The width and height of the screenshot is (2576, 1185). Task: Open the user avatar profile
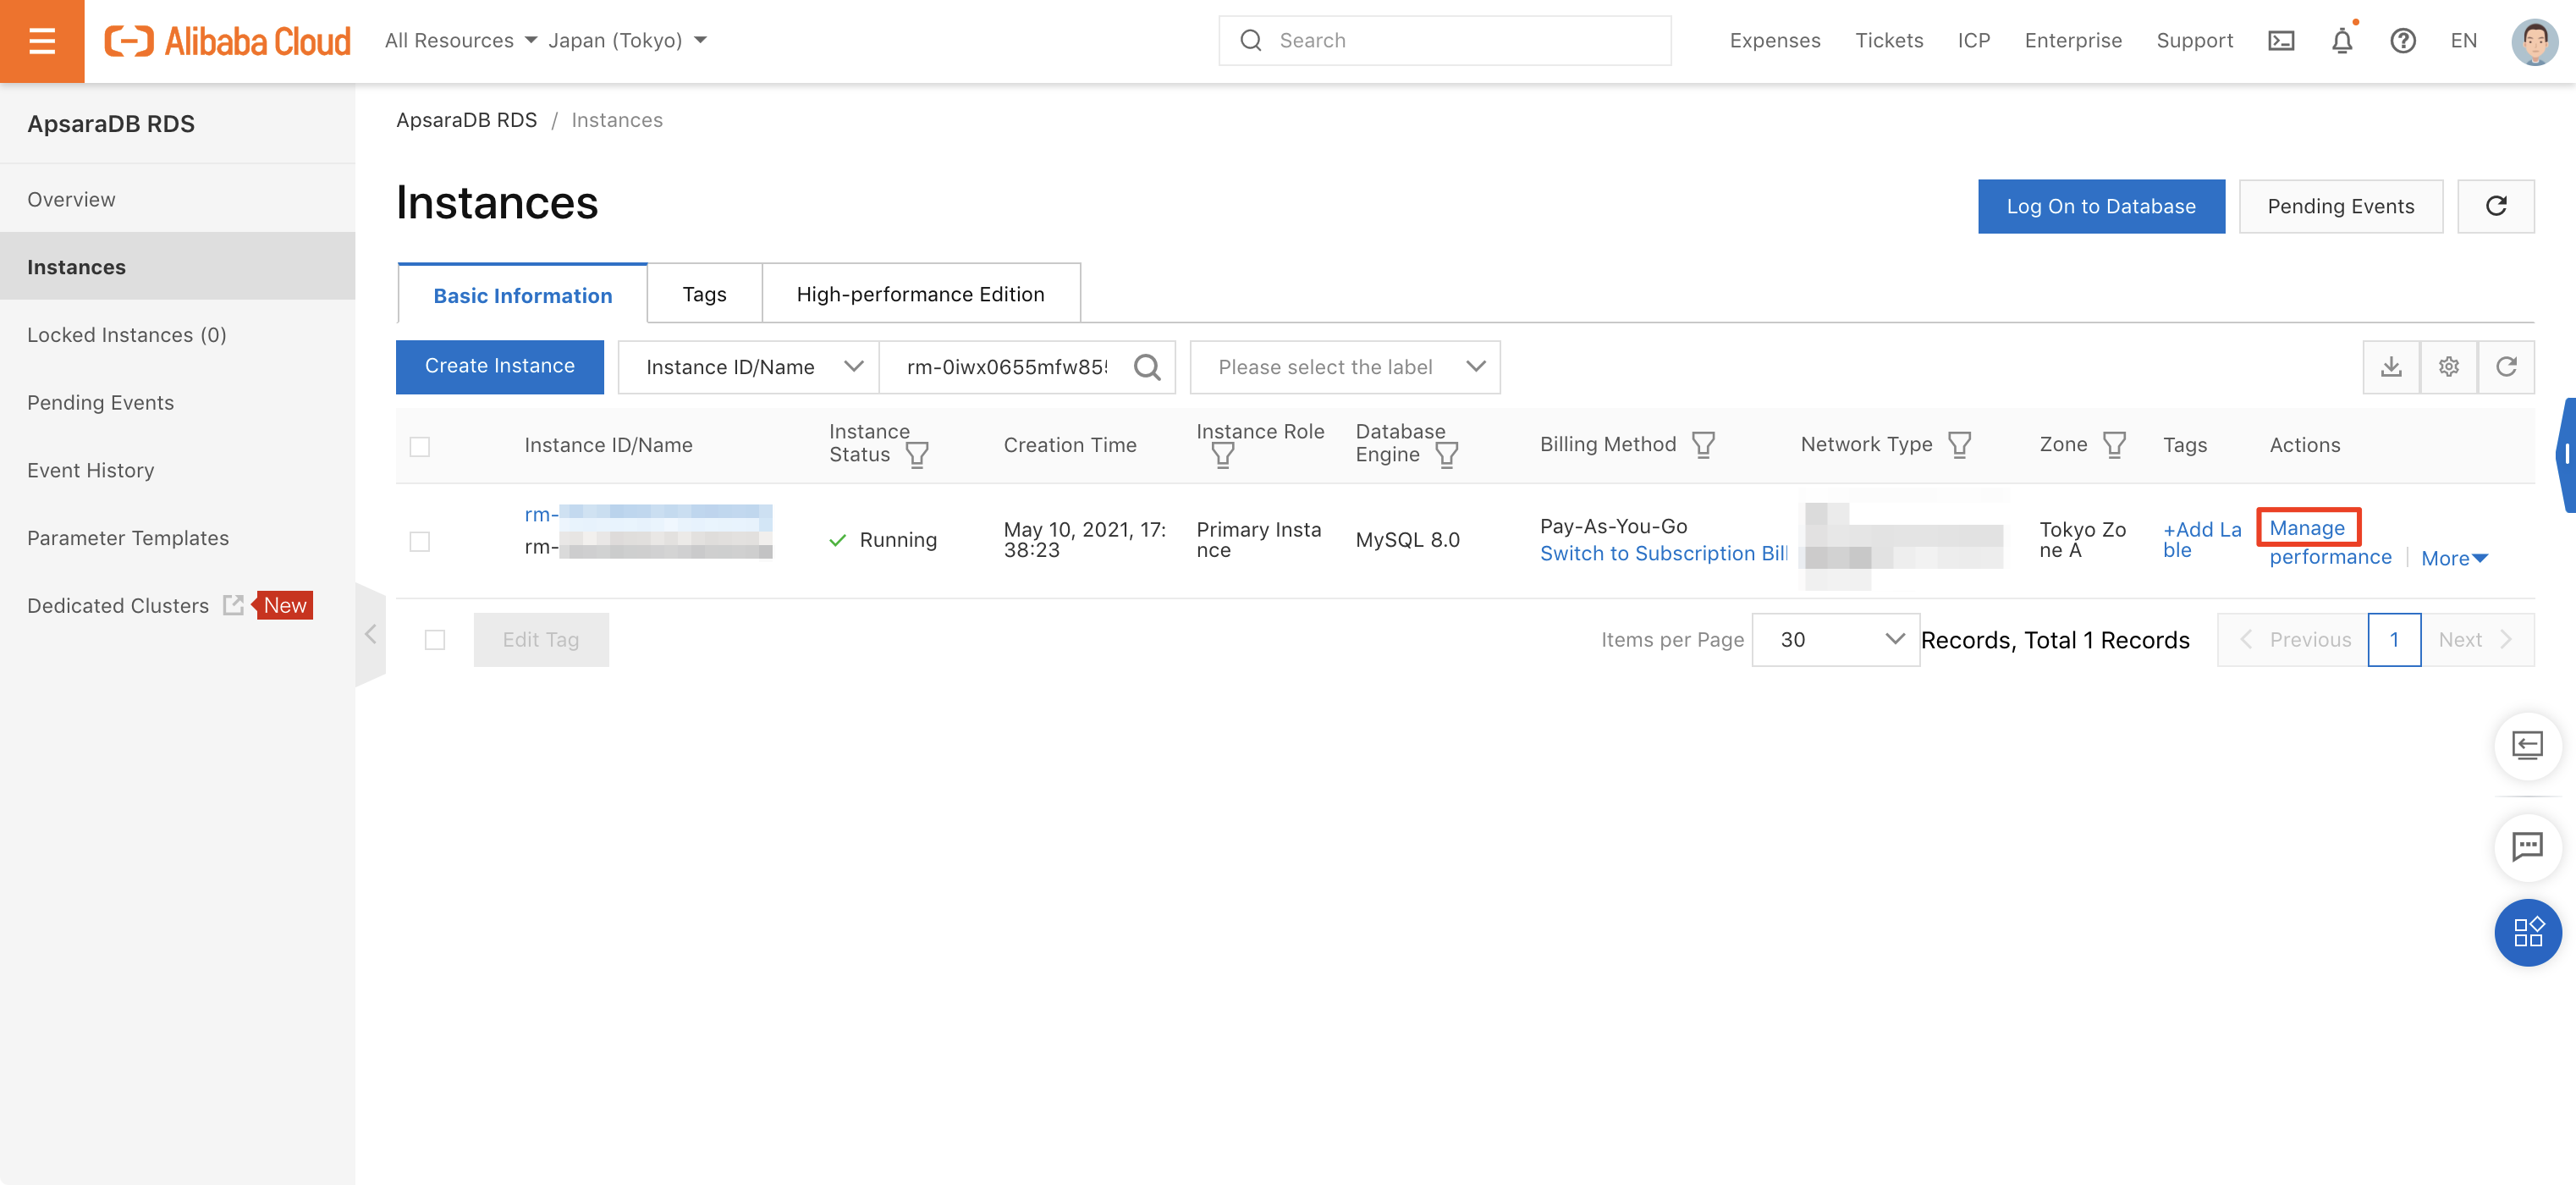pyautogui.click(x=2534, y=41)
